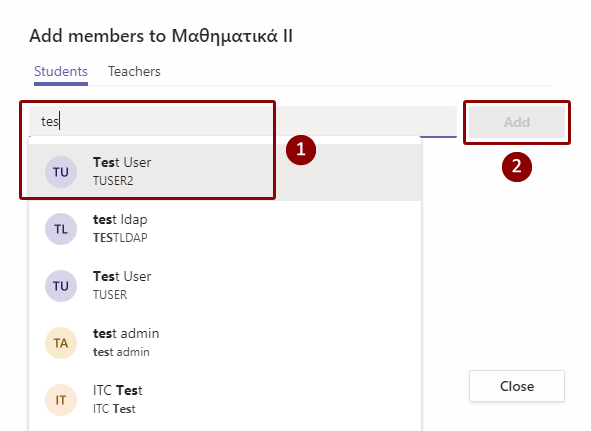Click the Close button
591x431 pixels.
point(517,386)
